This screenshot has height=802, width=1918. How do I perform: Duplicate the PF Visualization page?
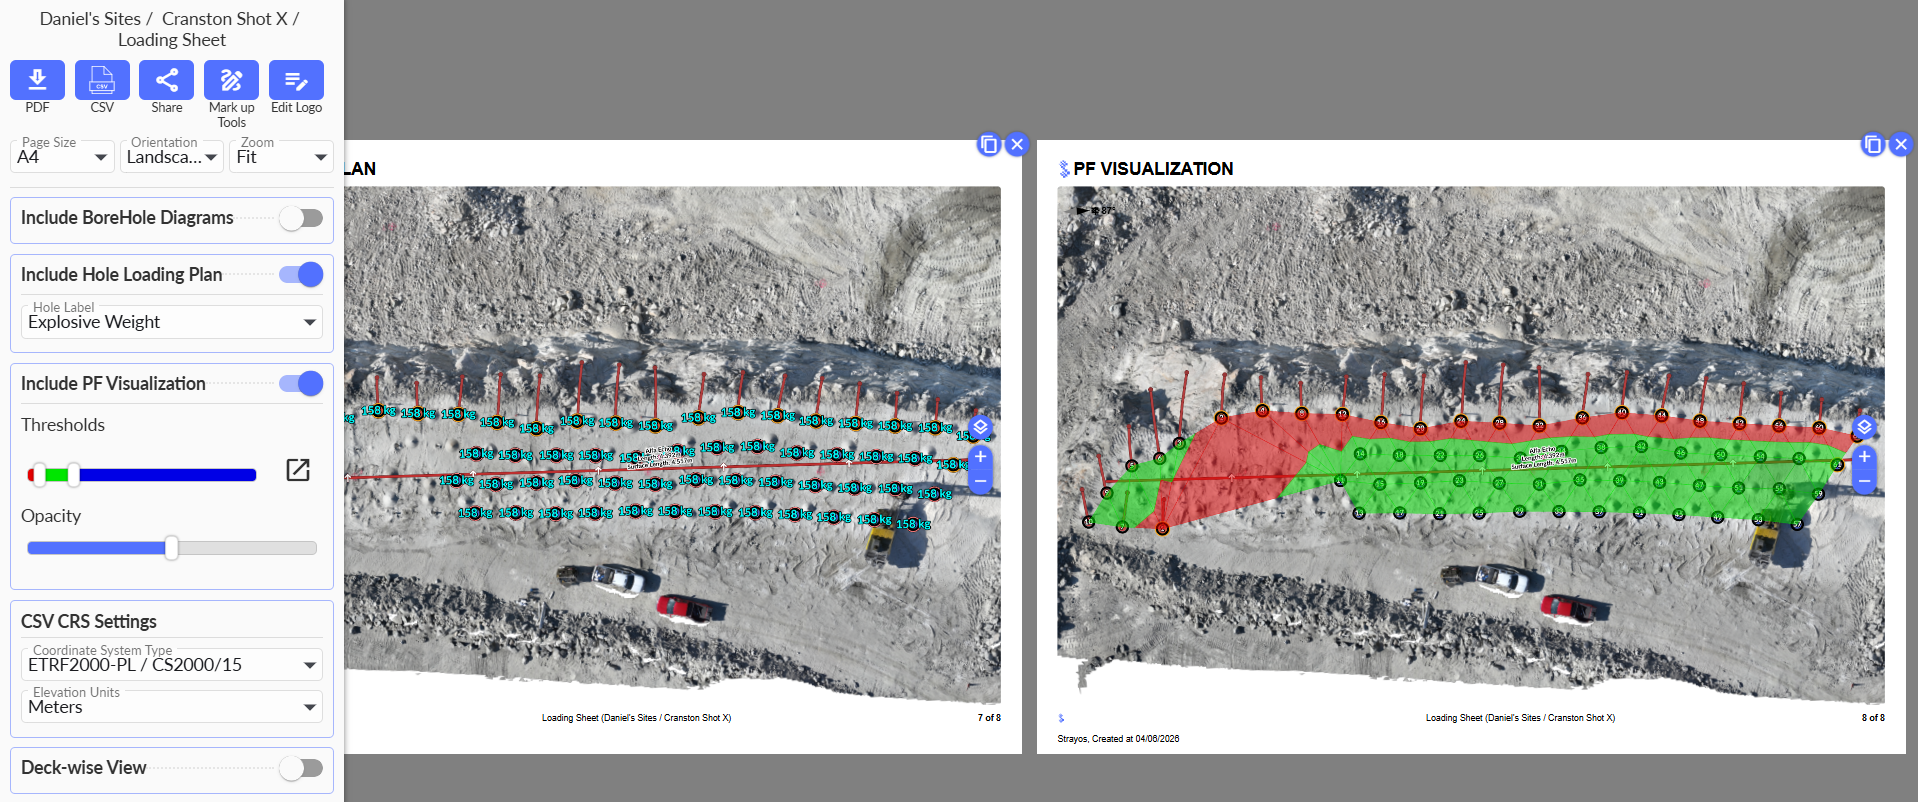point(1872,145)
